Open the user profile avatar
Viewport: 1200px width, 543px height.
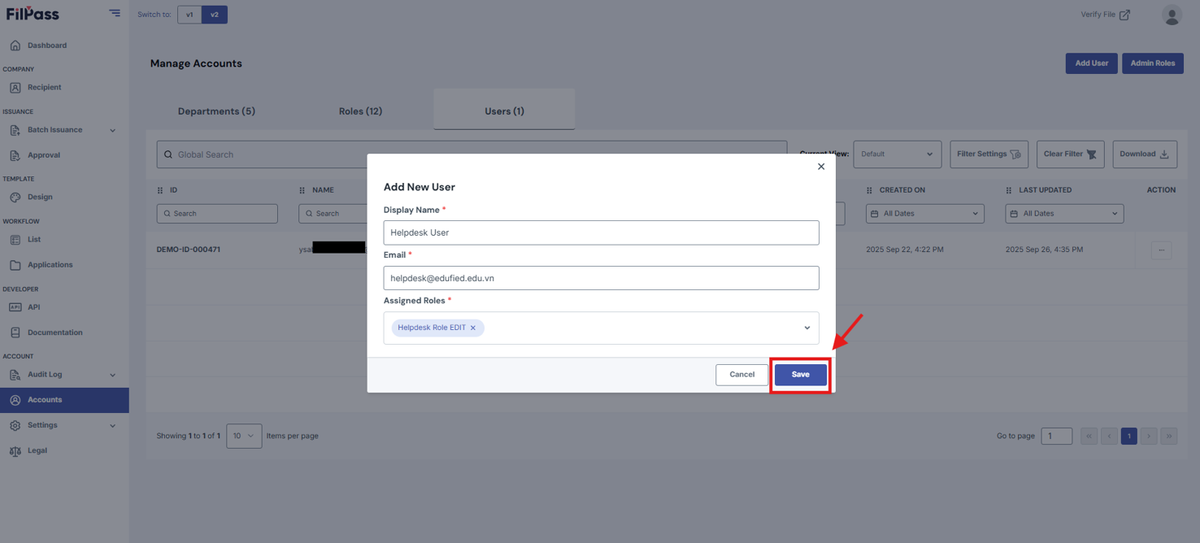[1172, 15]
